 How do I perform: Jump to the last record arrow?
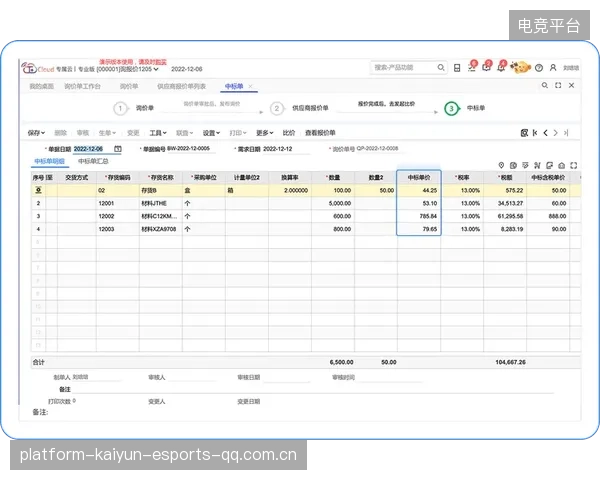pyautogui.click(x=566, y=133)
